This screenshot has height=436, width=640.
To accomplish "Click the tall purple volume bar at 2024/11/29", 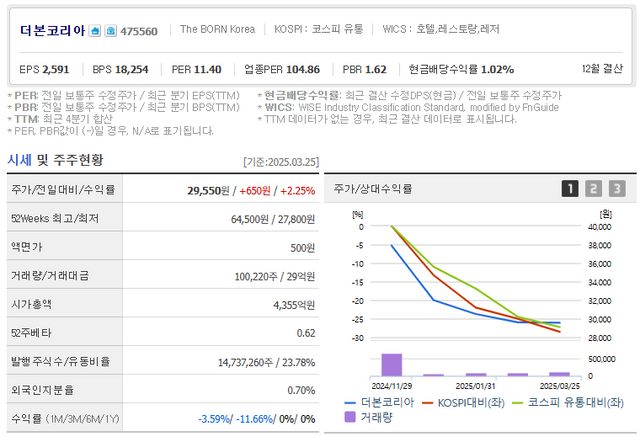I will [391, 364].
